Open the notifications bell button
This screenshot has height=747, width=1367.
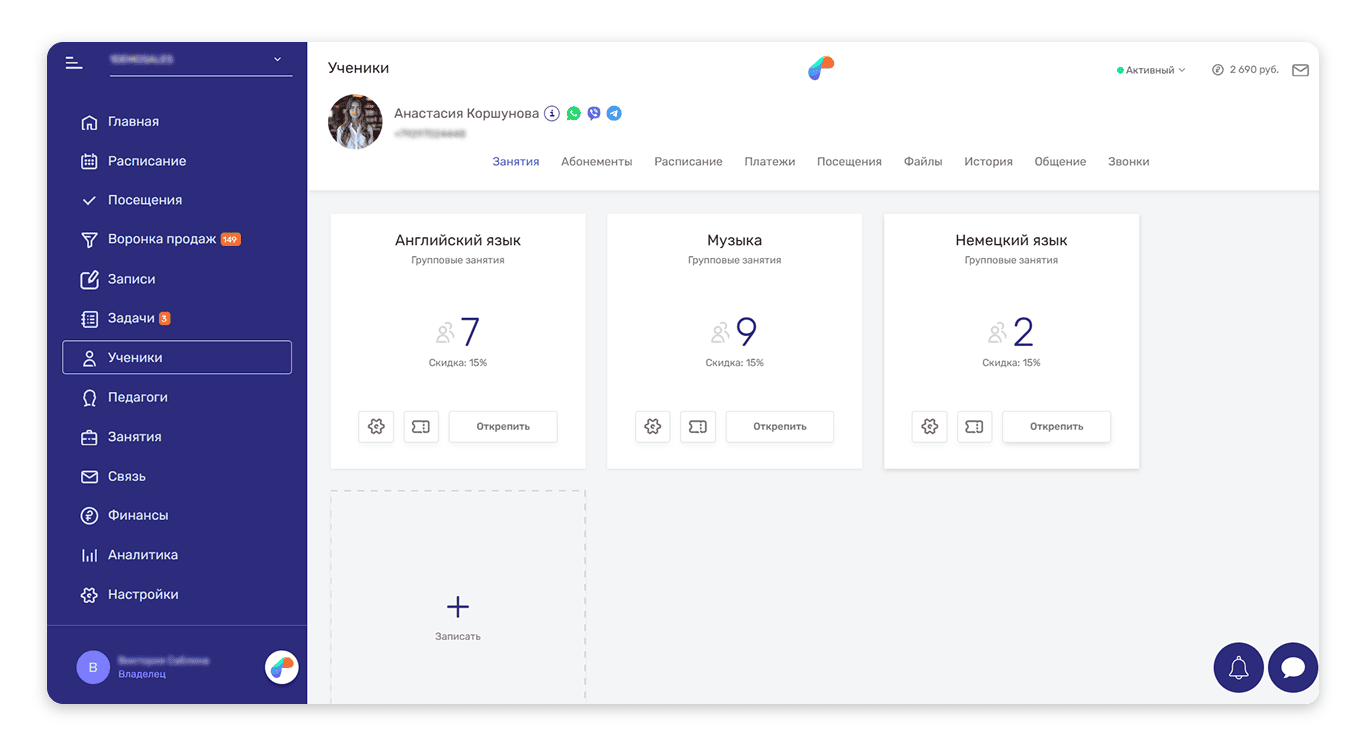(x=1238, y=668)
